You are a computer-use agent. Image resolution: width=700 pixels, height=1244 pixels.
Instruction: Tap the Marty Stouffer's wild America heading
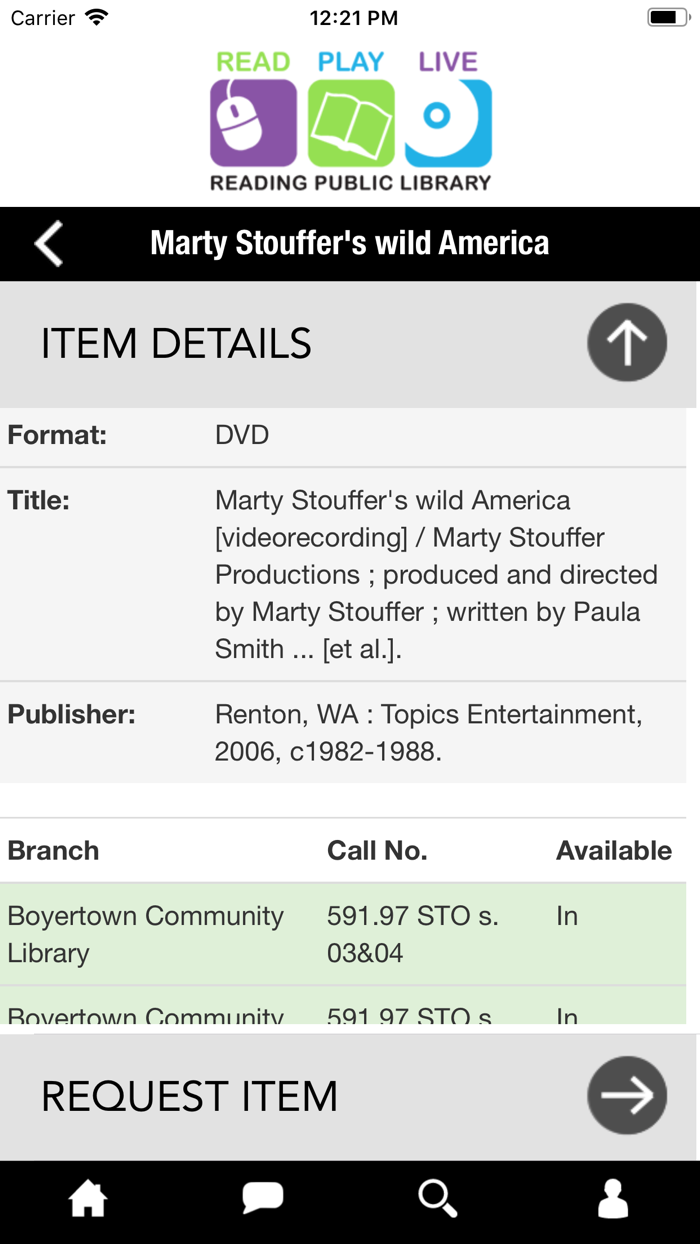(349, 243)
